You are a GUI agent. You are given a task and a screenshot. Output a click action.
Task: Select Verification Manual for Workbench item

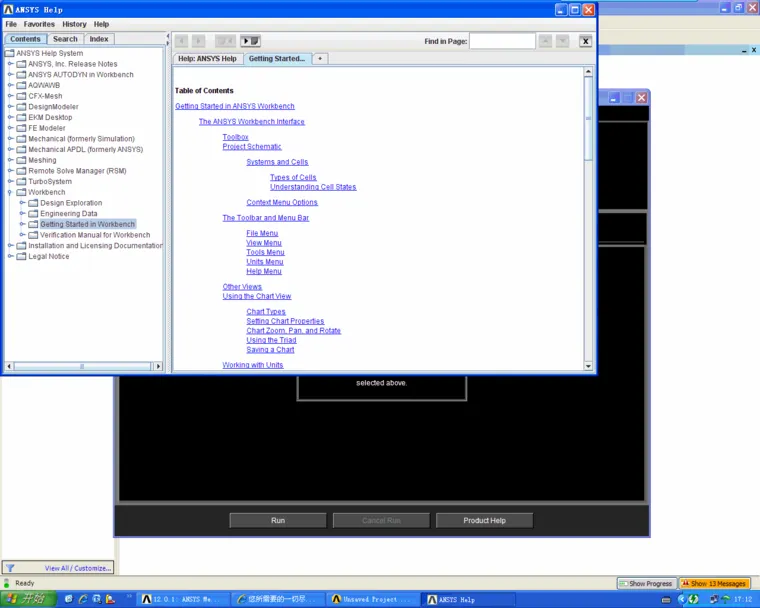(95, 235)
